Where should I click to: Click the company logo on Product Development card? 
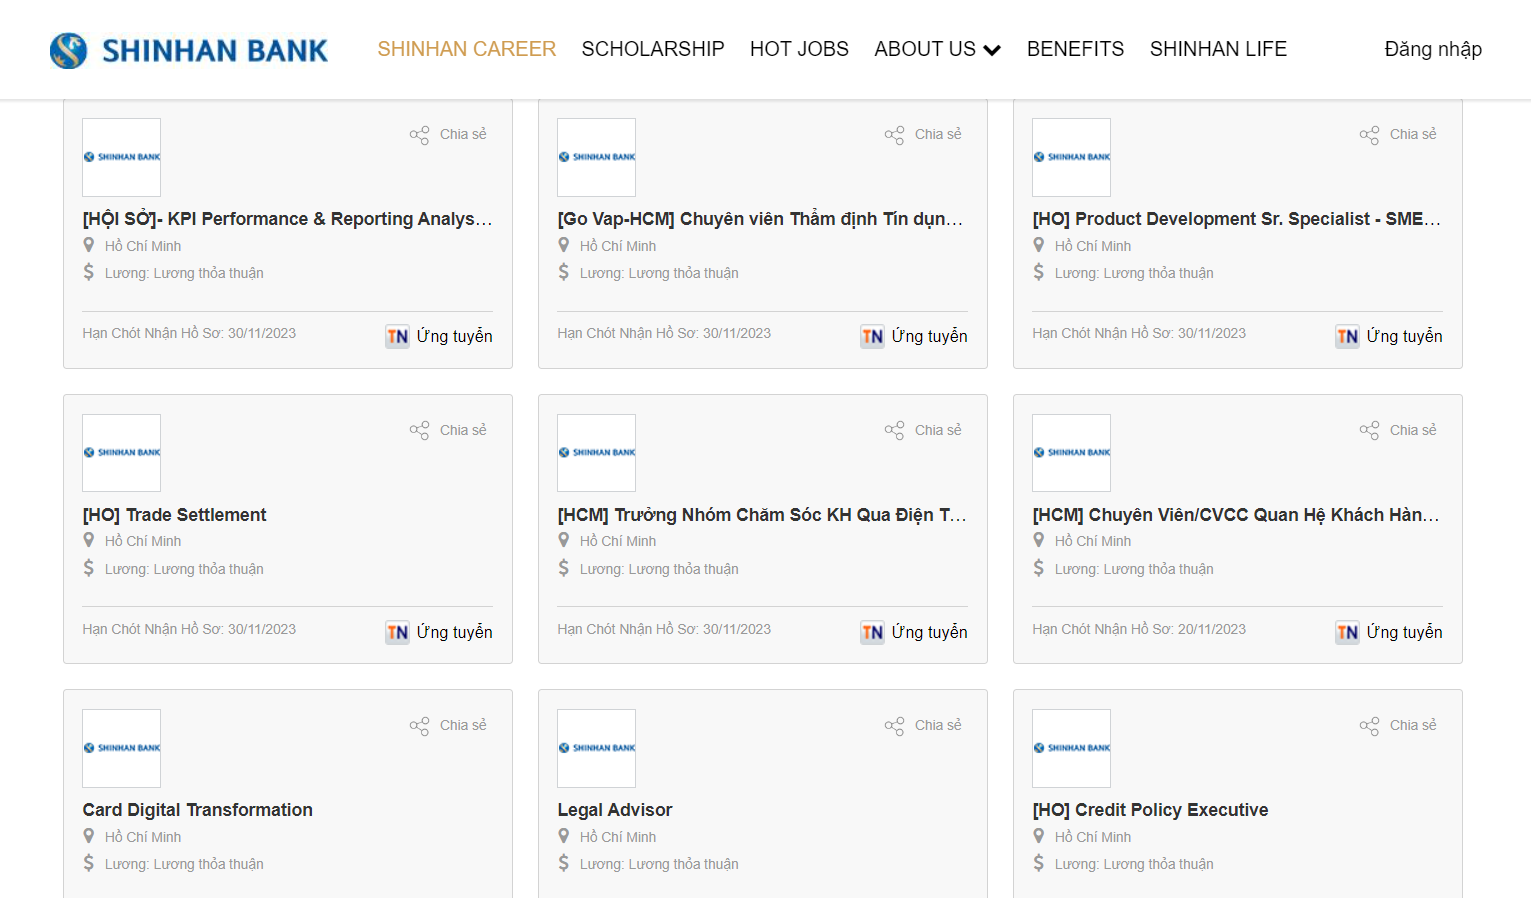coord(1071,157)
